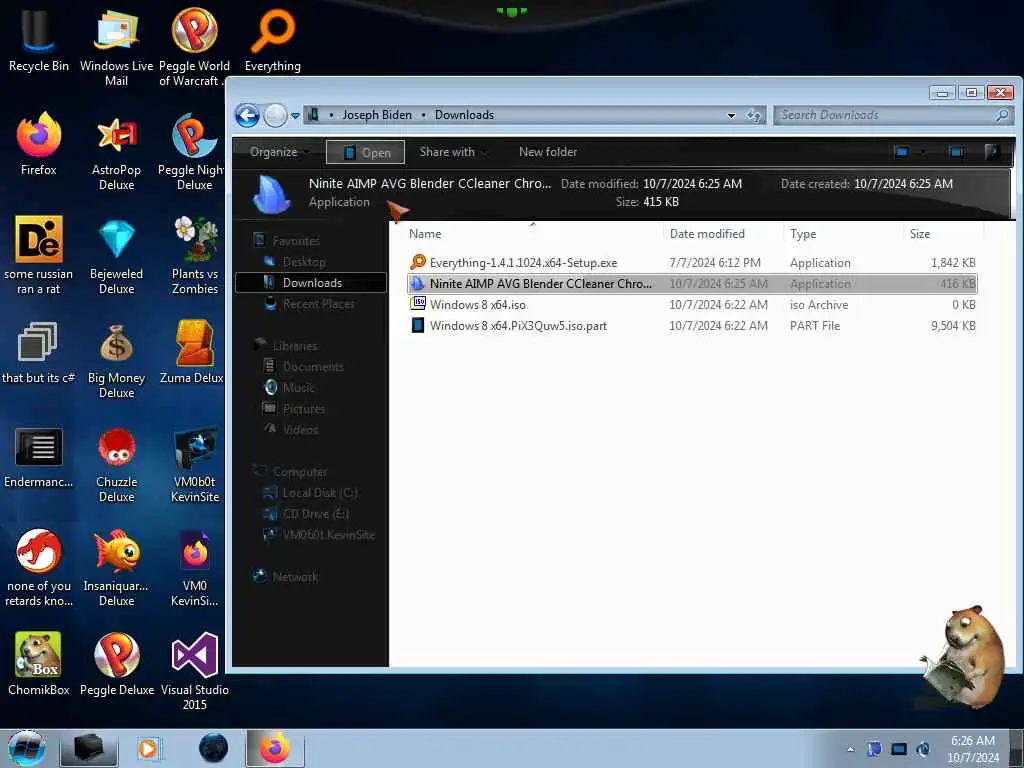Click the volume icon in system tray
The width and height of the screenshot is (1024, 768).
923,749
